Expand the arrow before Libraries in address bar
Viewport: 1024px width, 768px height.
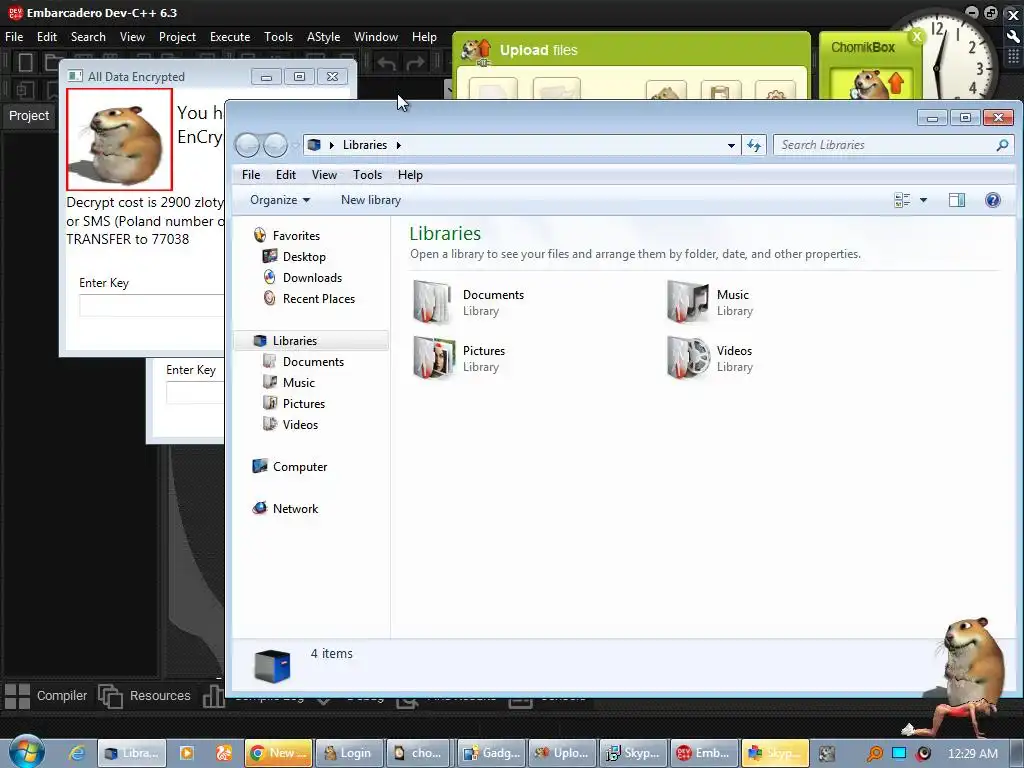tap(332, 145)
